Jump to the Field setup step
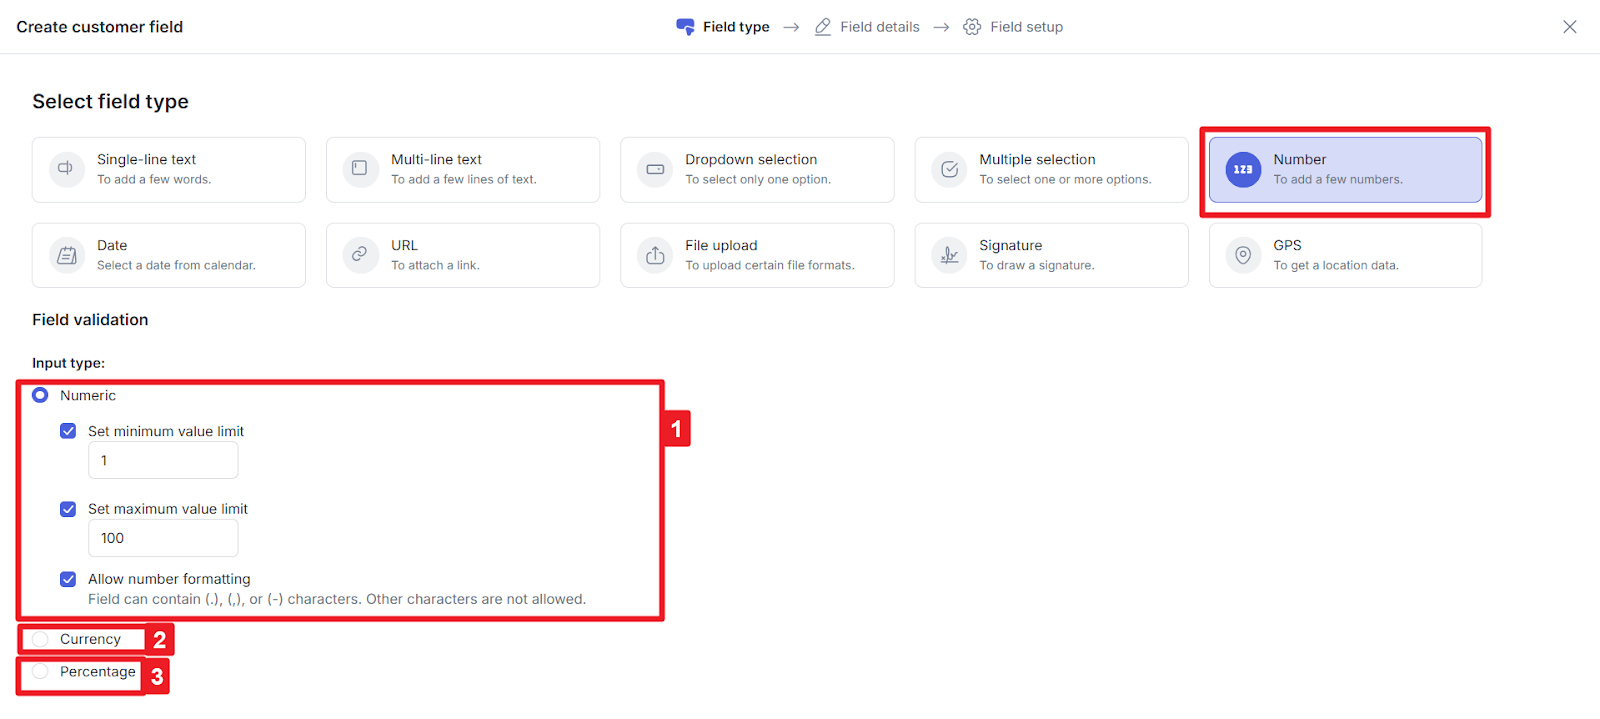 [1013, 27]
